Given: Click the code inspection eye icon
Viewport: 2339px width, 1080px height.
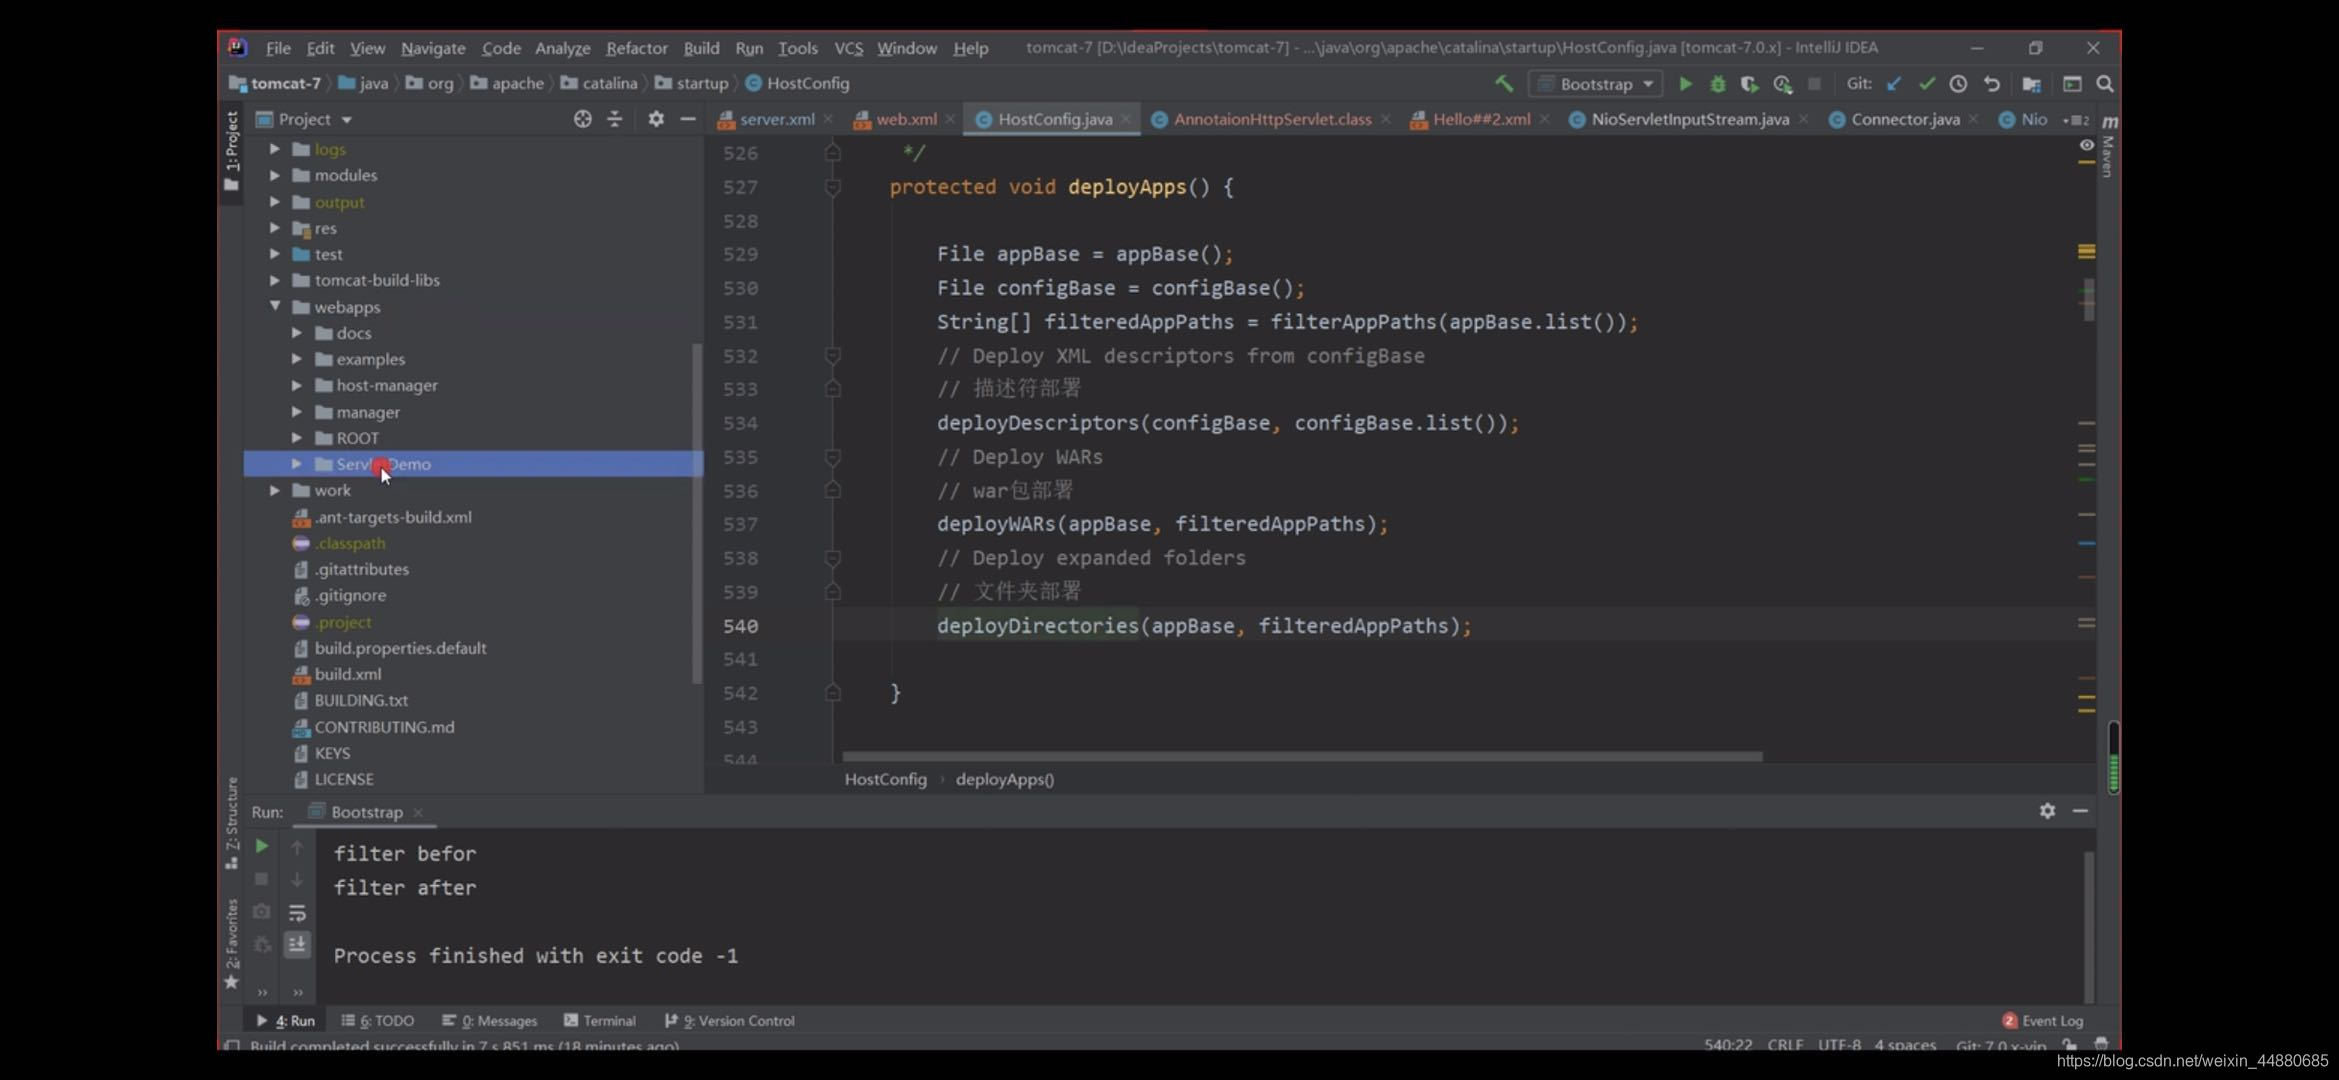Looking at the screenshot, I should click(2086, 145).
